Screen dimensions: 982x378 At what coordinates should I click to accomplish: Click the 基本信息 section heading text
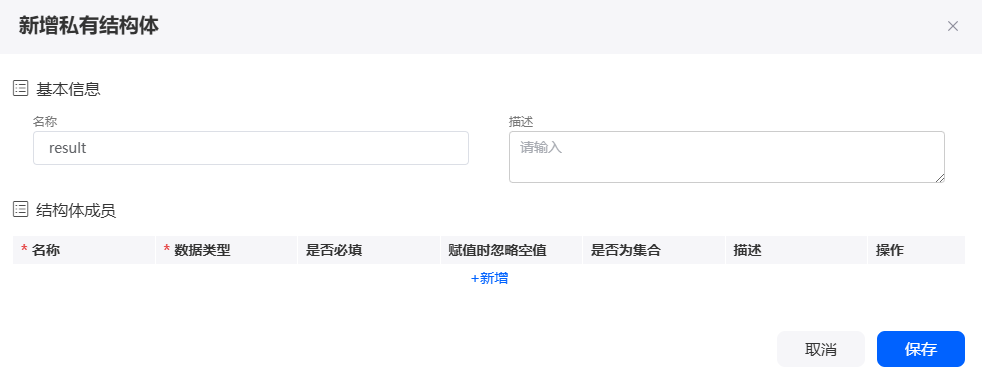[x=68, y=89]
